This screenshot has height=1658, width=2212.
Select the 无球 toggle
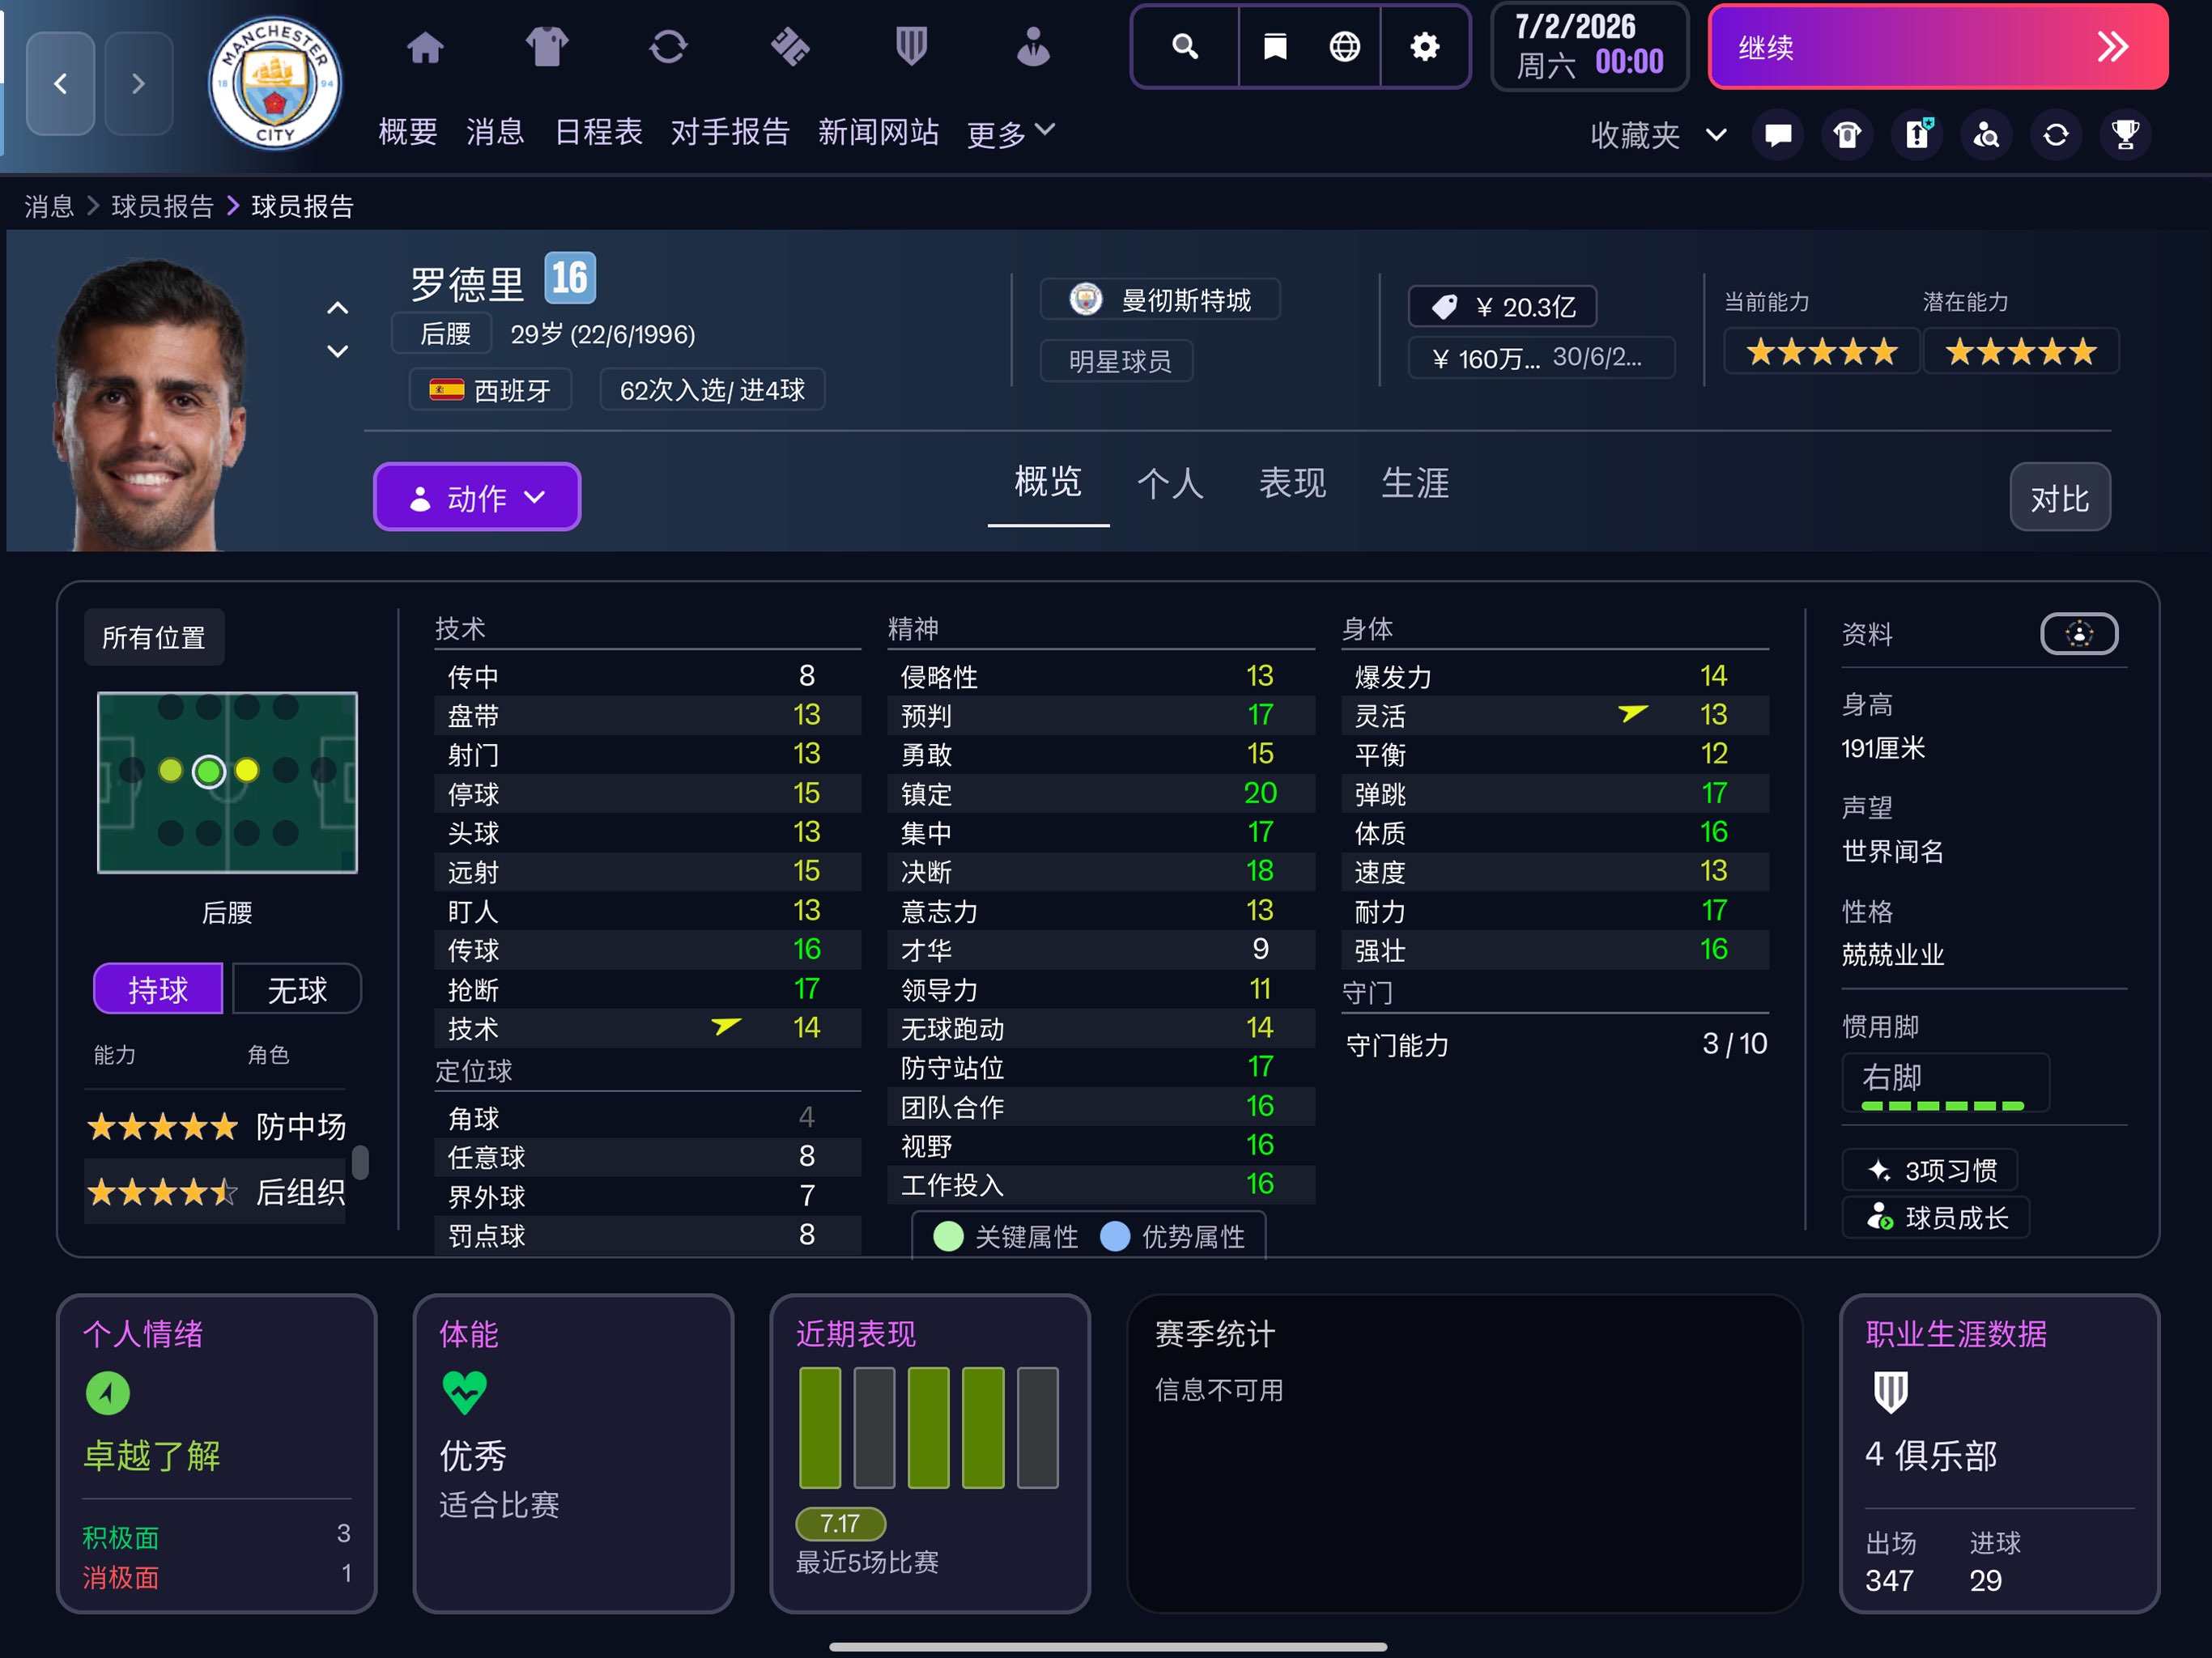coord(297,989)
